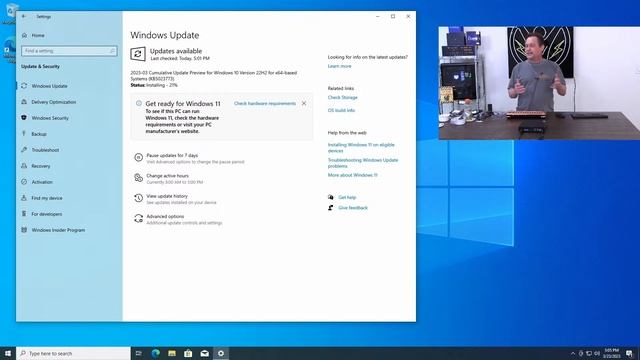Click the Find a setting search box
The image size is (640, 360).
coord(69,51)
